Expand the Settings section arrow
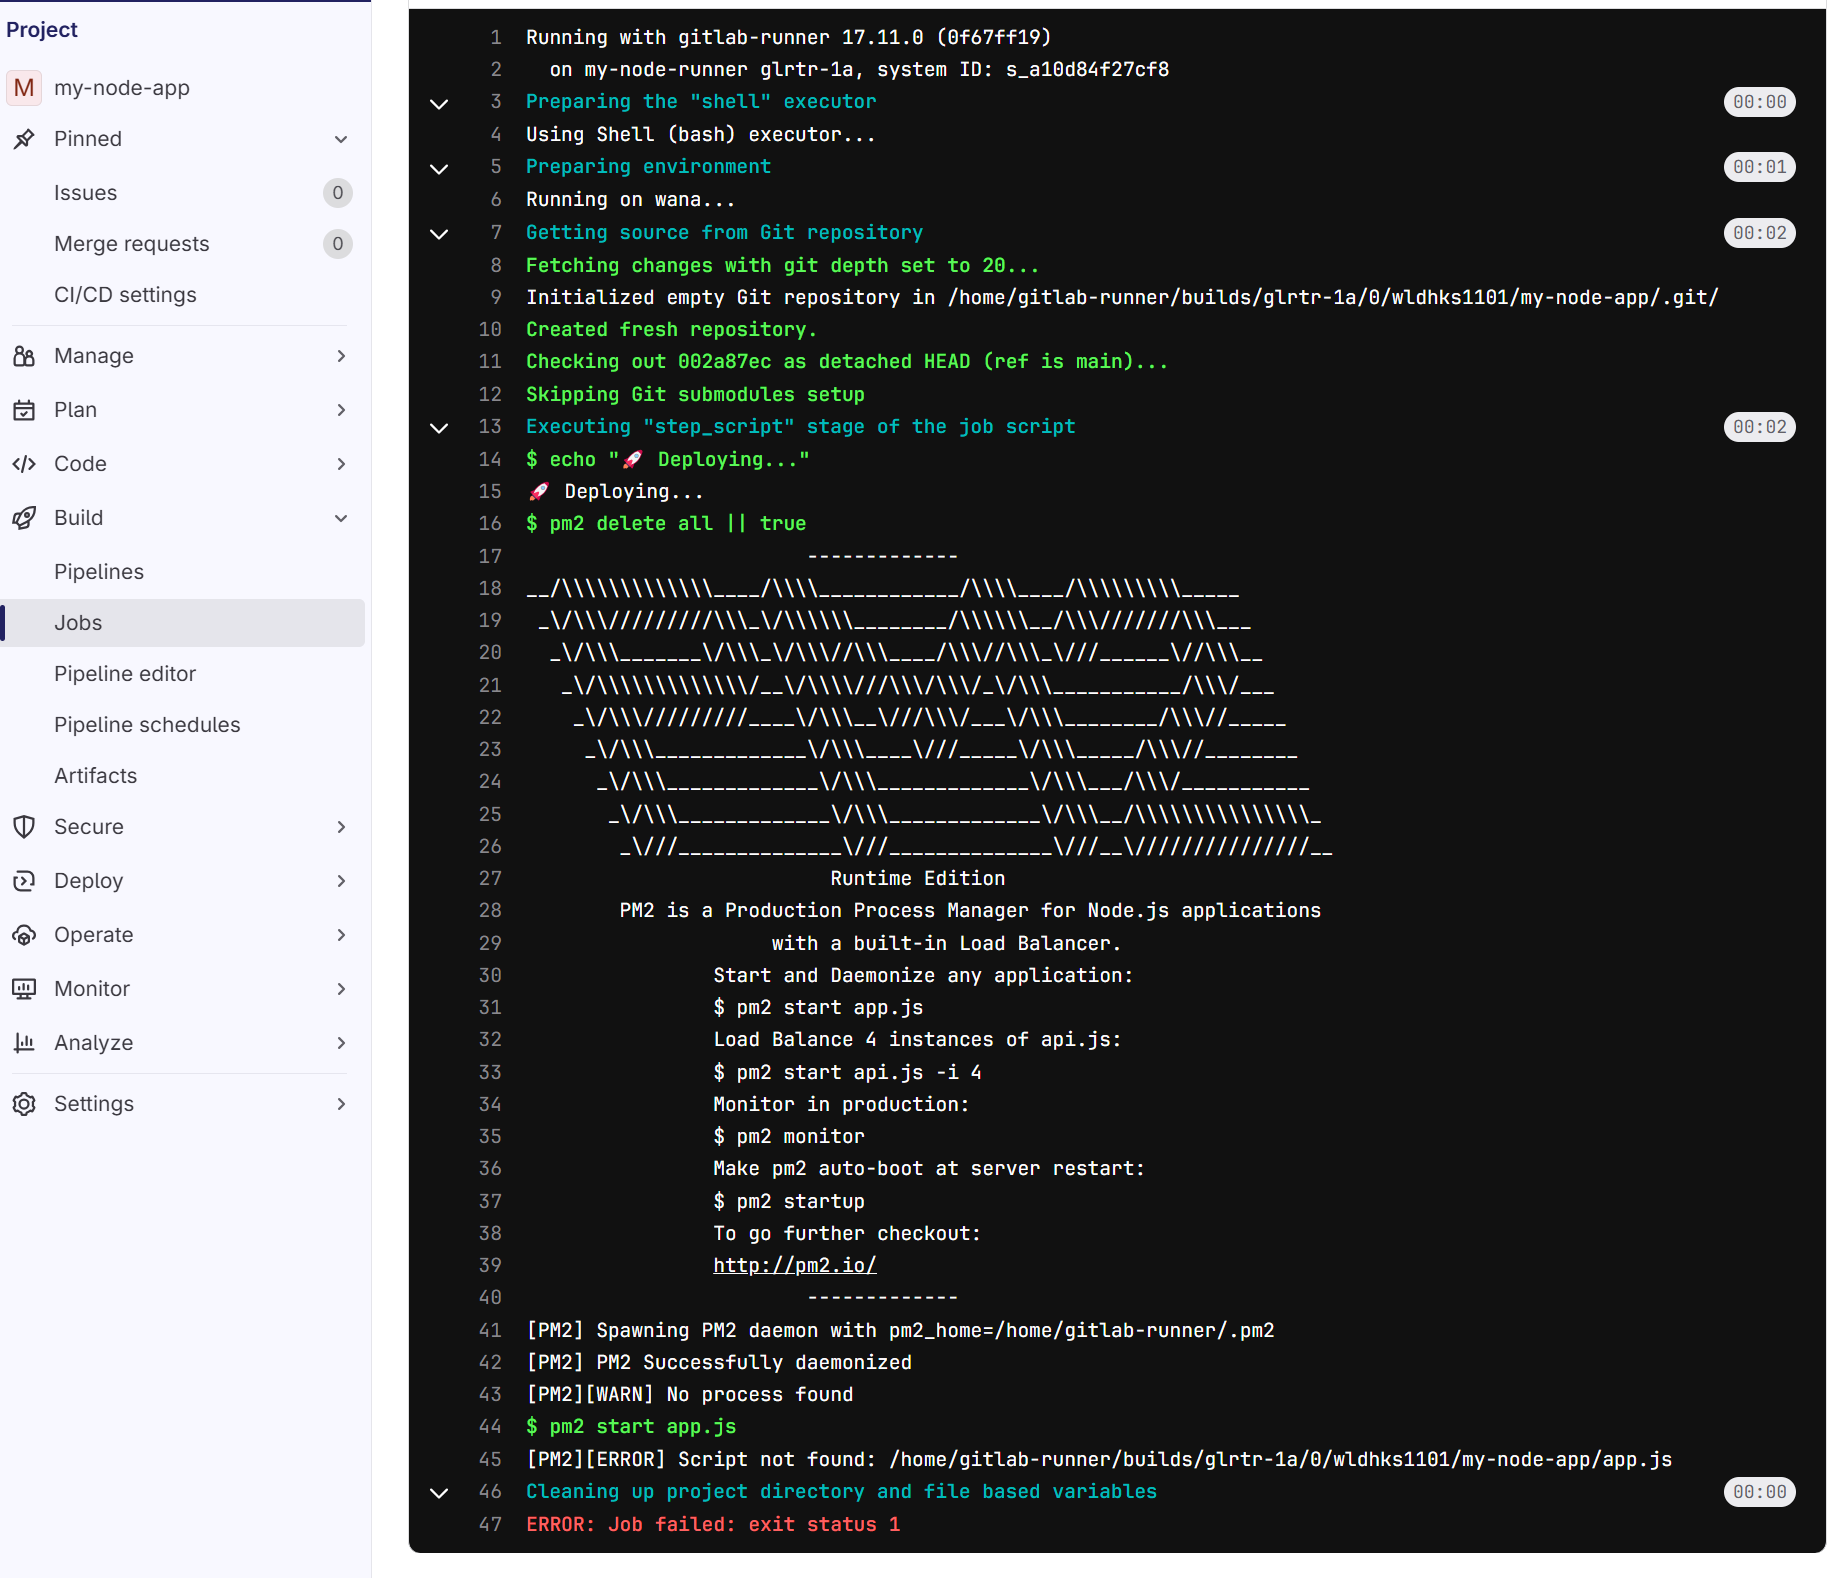1842x1578 pixels. (341, 1104)
